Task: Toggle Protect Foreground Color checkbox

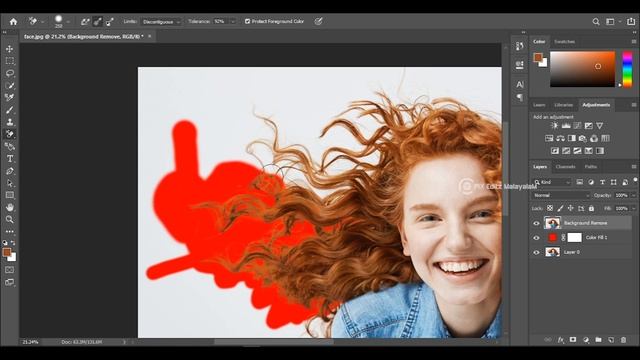Action: point(247,21)
